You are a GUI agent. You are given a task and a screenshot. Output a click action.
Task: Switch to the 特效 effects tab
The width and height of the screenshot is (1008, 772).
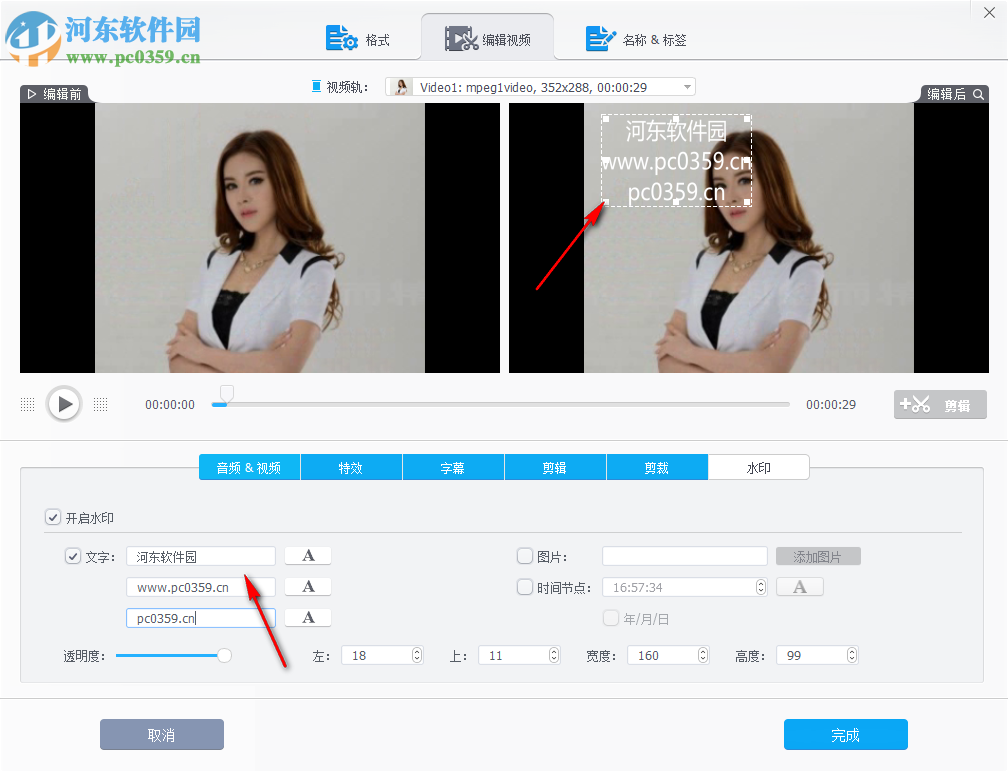[351, 467]
